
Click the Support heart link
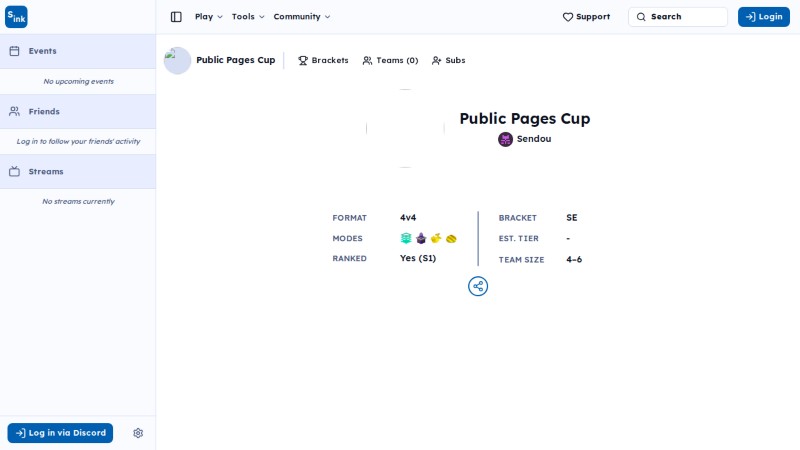586,17
